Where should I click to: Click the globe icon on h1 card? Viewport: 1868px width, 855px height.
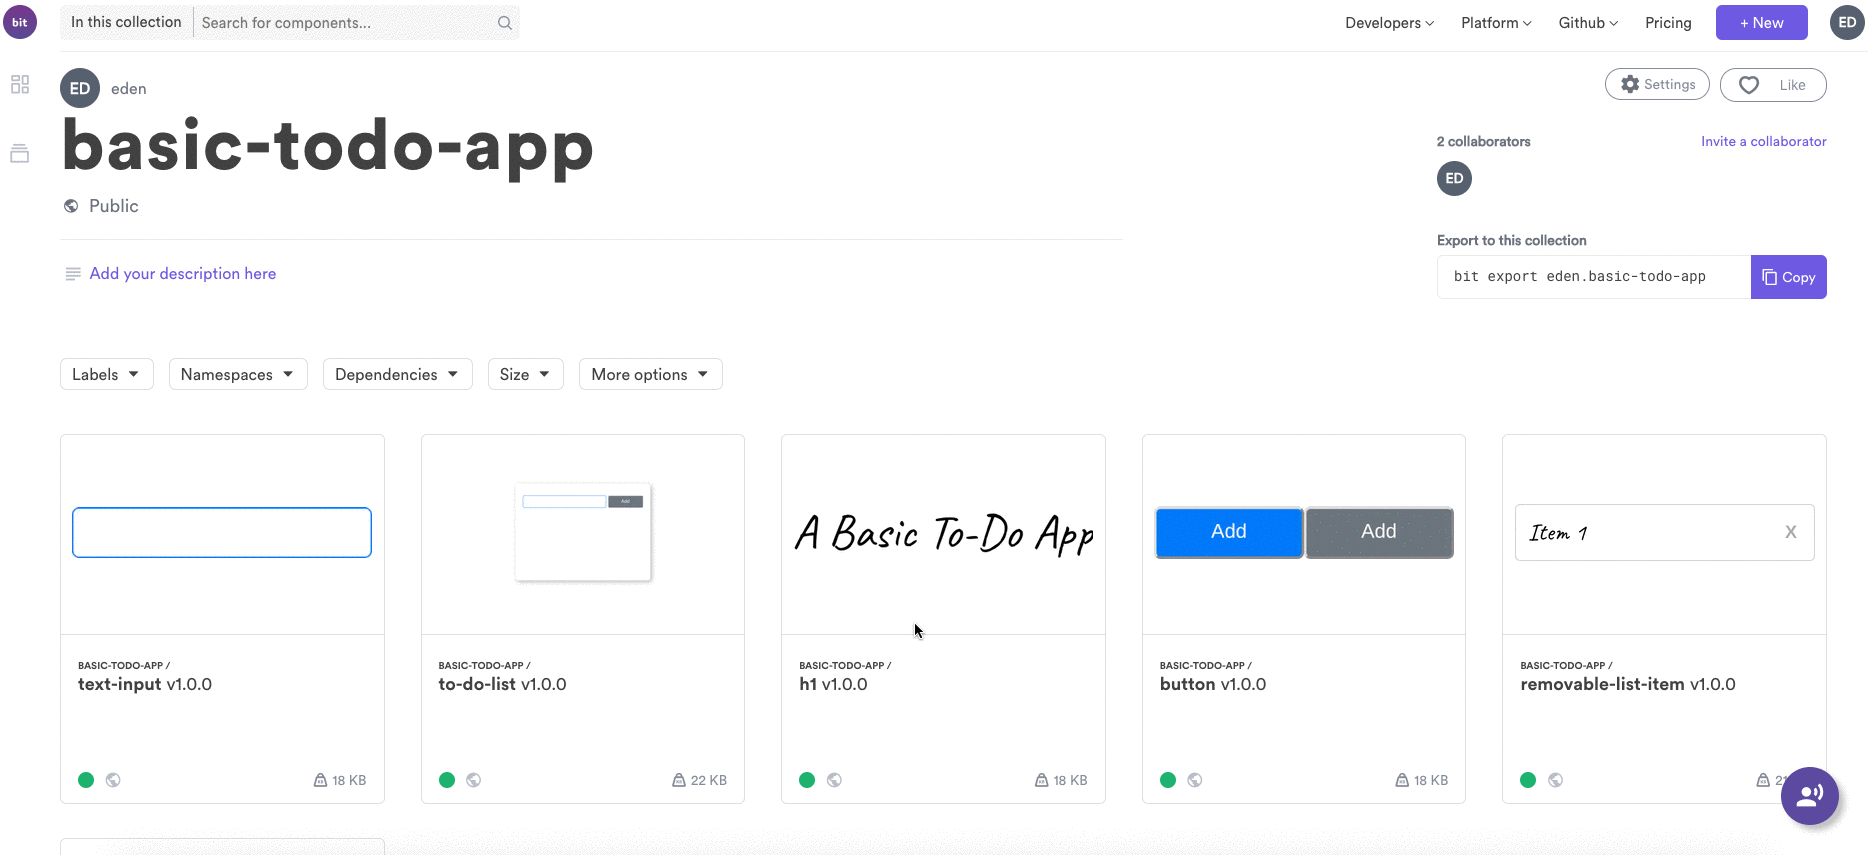[834, 780]
